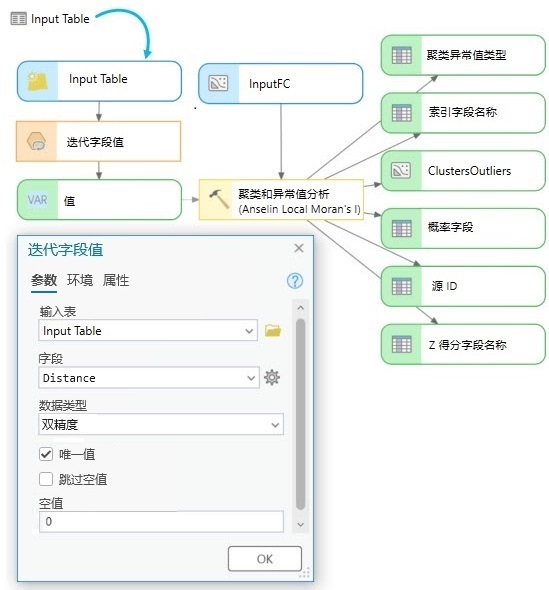Screen dimensions: 549x590
Task: Select the 源 ID node label
Action: coord(444,286)
